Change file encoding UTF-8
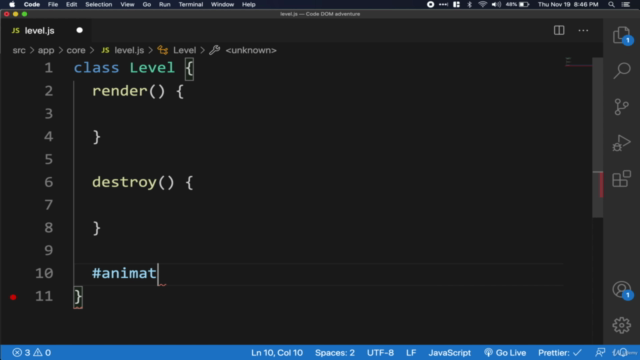The image size is (640, 360). [x=380, y=352]
